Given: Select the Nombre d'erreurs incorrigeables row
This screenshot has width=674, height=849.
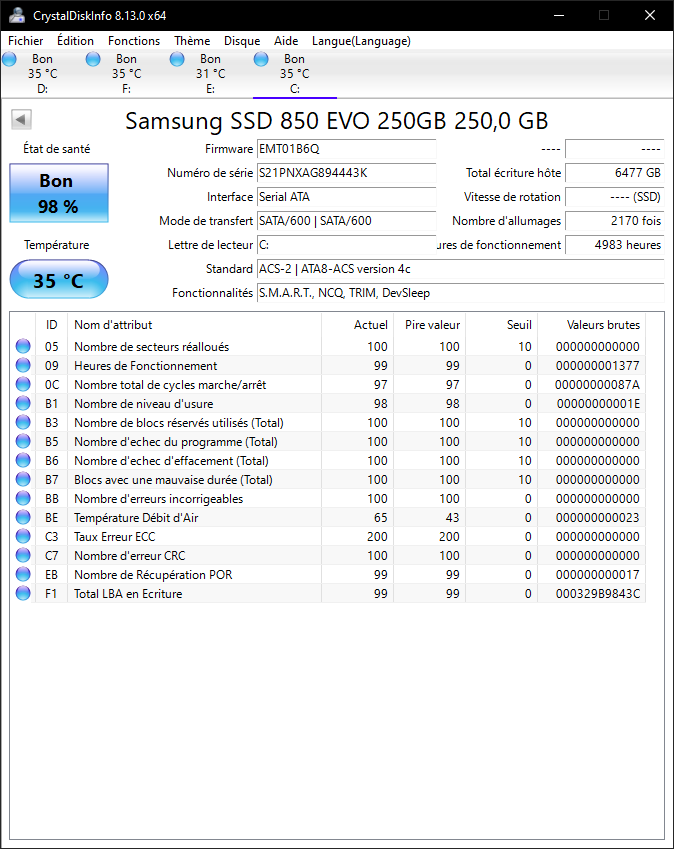Looking at the screenshot, I should tap(328, 498).
